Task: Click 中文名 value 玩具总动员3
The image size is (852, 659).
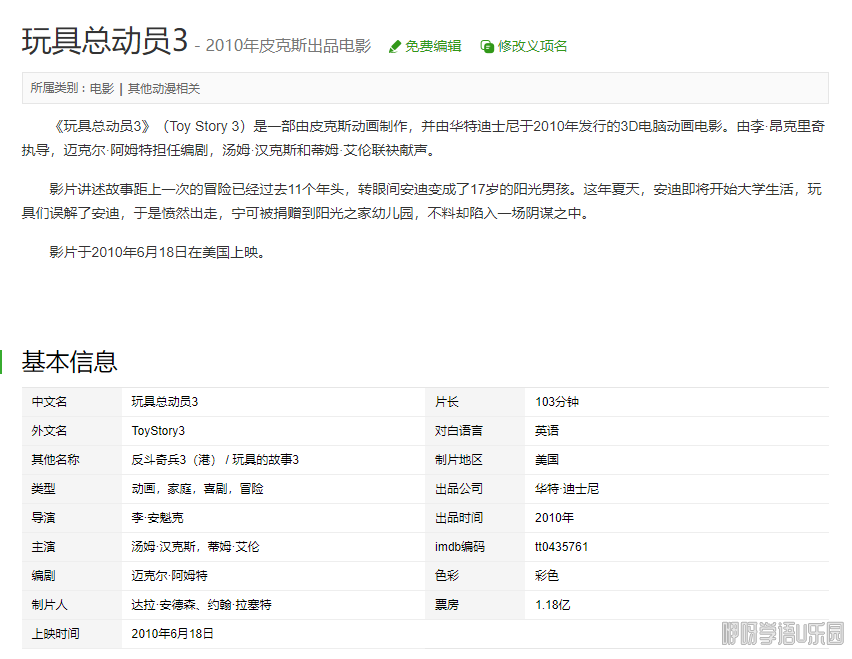Action: click(165, 402)
